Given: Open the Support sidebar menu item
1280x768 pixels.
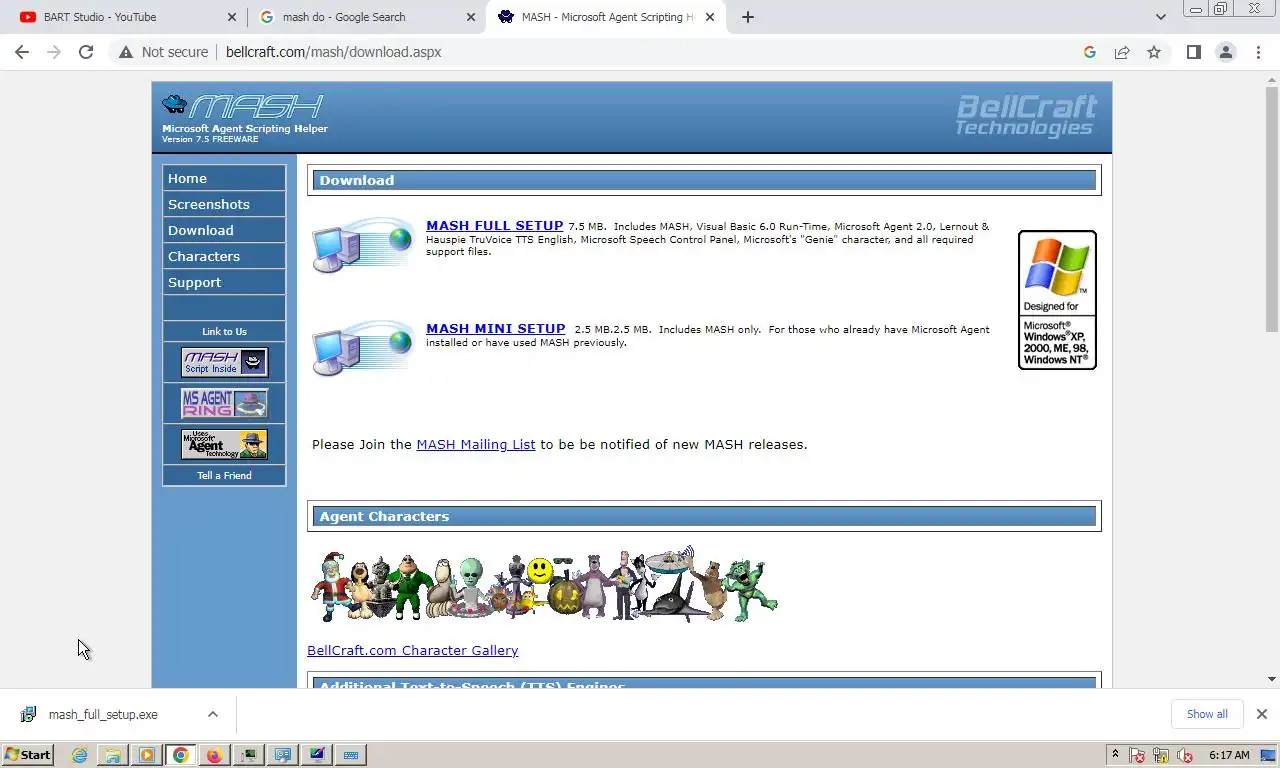Looking at the screenshot, I should tap(224, 282).
